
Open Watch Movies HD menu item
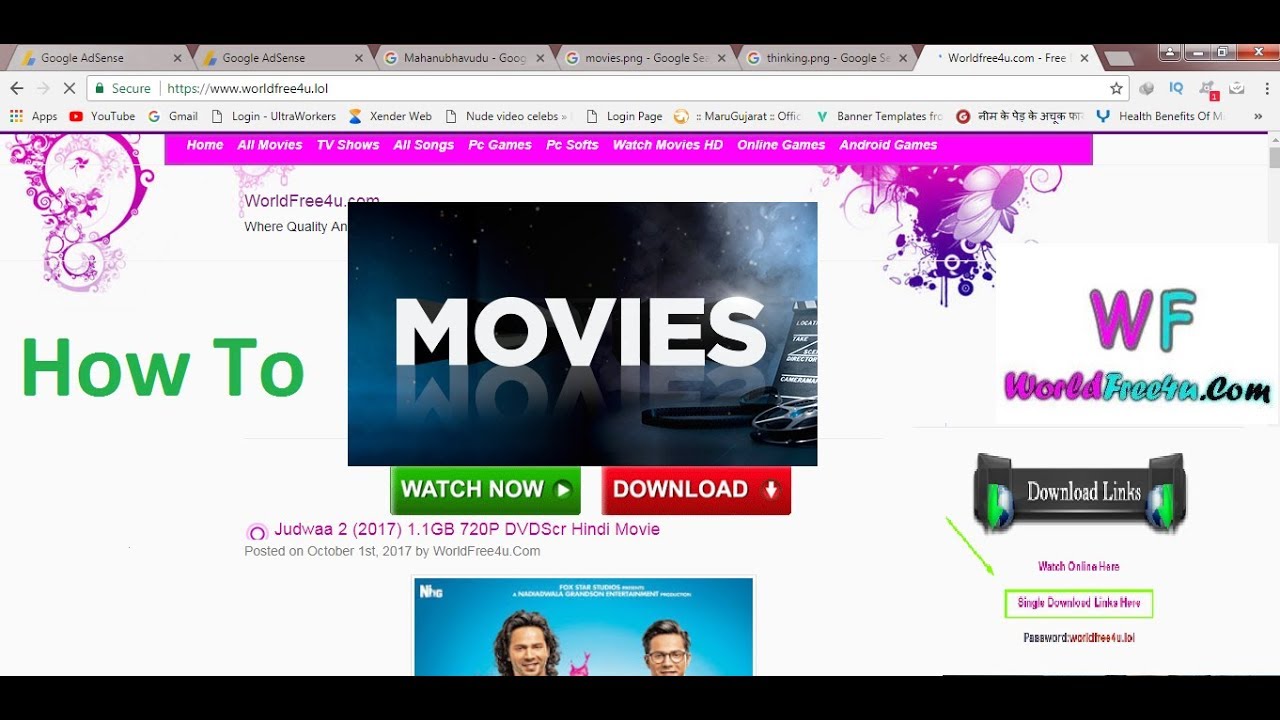[x=668, y=145]
